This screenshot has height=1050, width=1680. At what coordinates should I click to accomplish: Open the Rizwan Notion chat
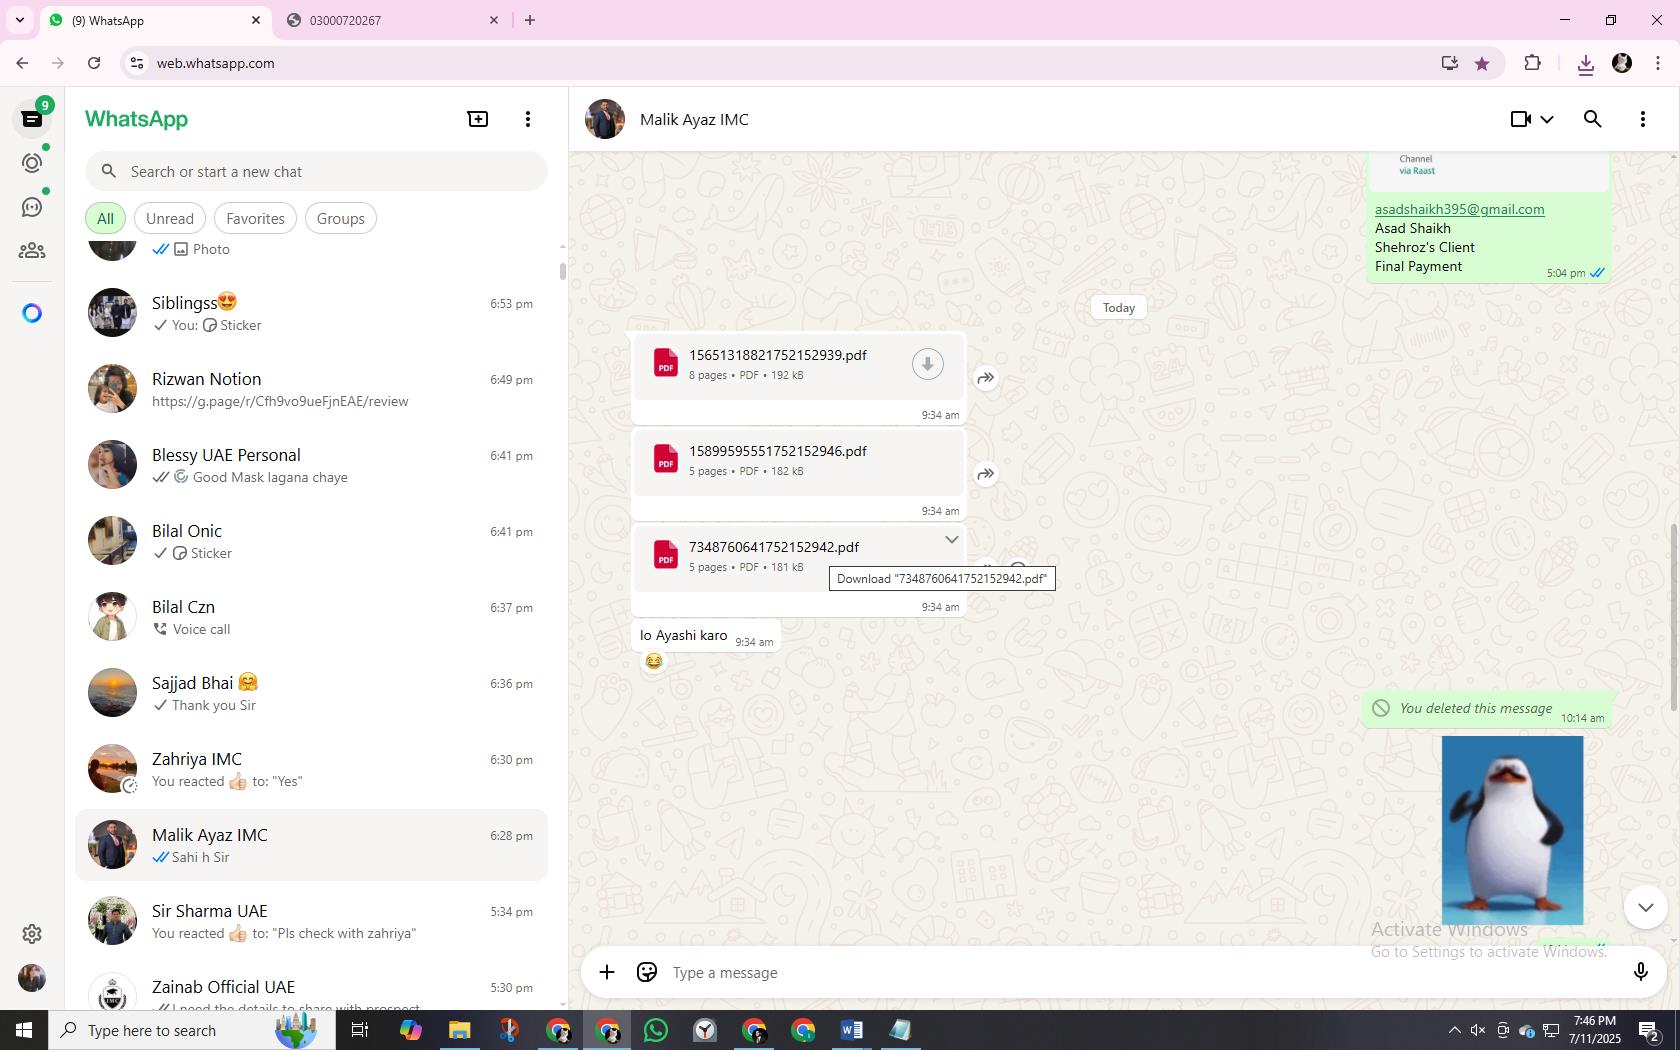[x=311, y=389]
